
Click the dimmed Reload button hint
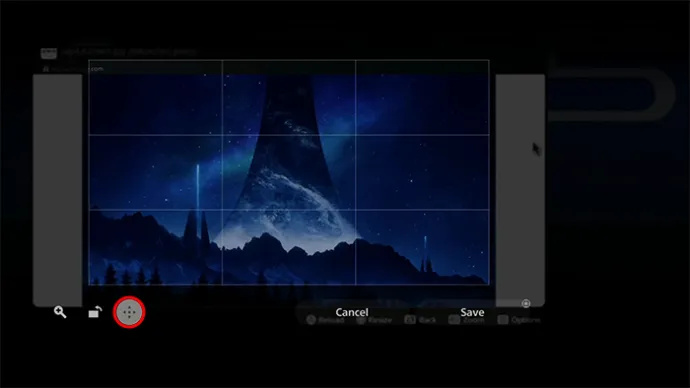(325, 320)
